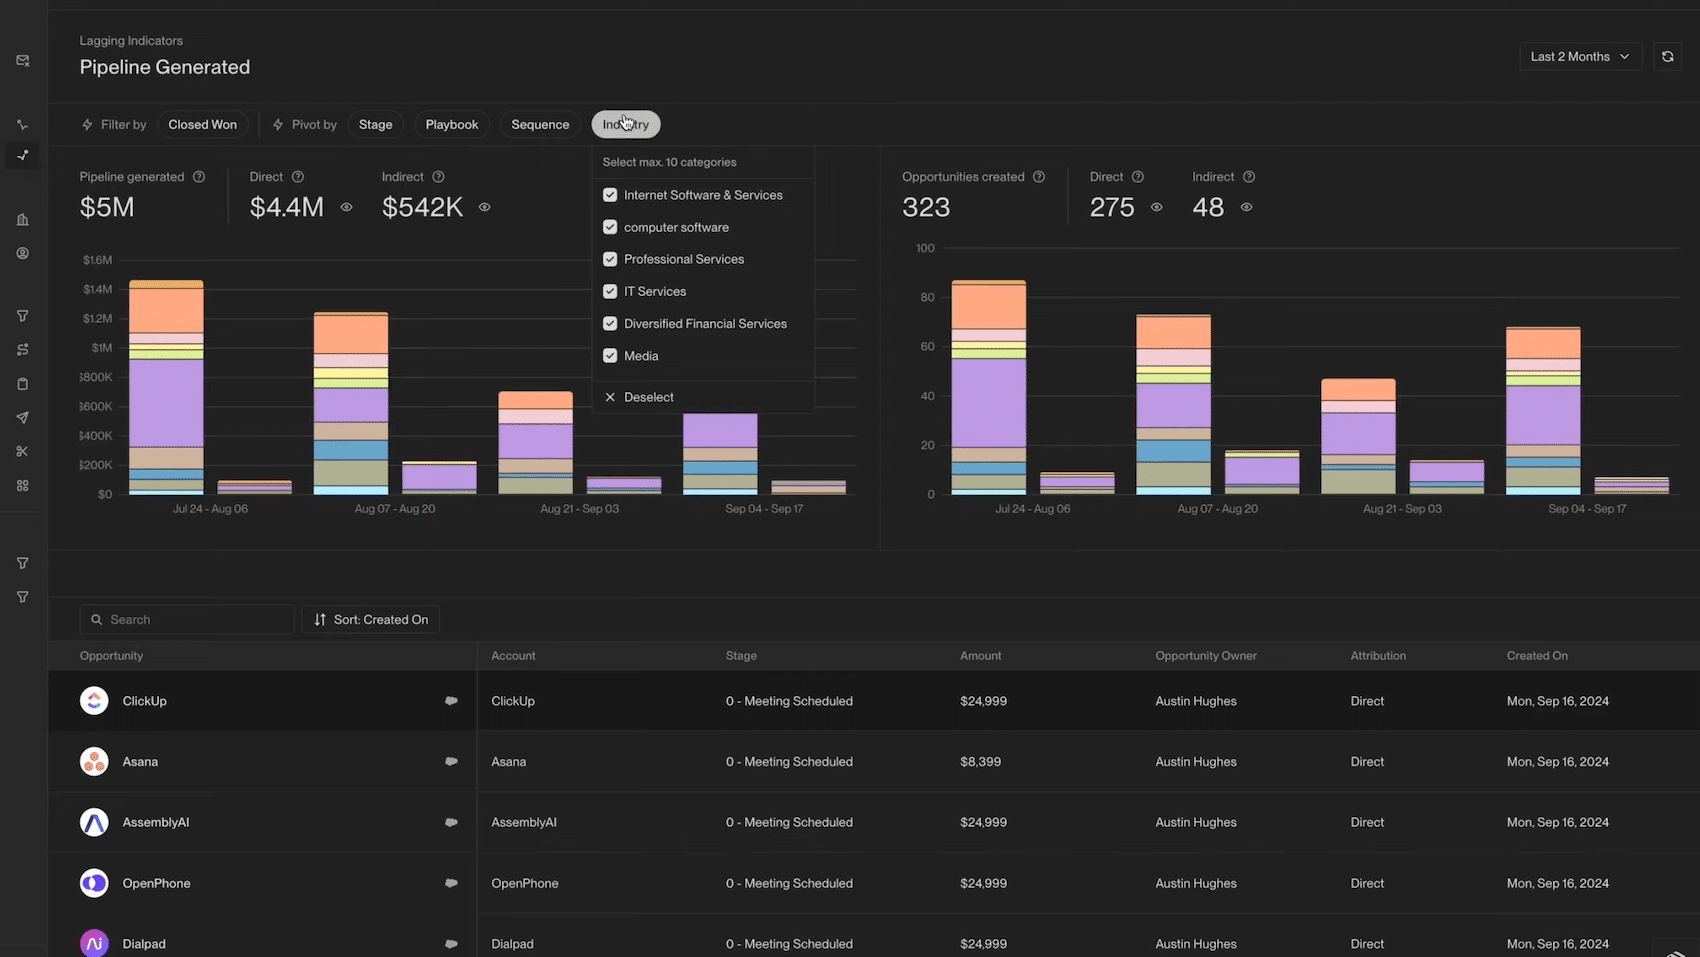Click the OpenPhone logo icon
Image resolution: width=1700 pixels, height=957 pixels.
94,883
